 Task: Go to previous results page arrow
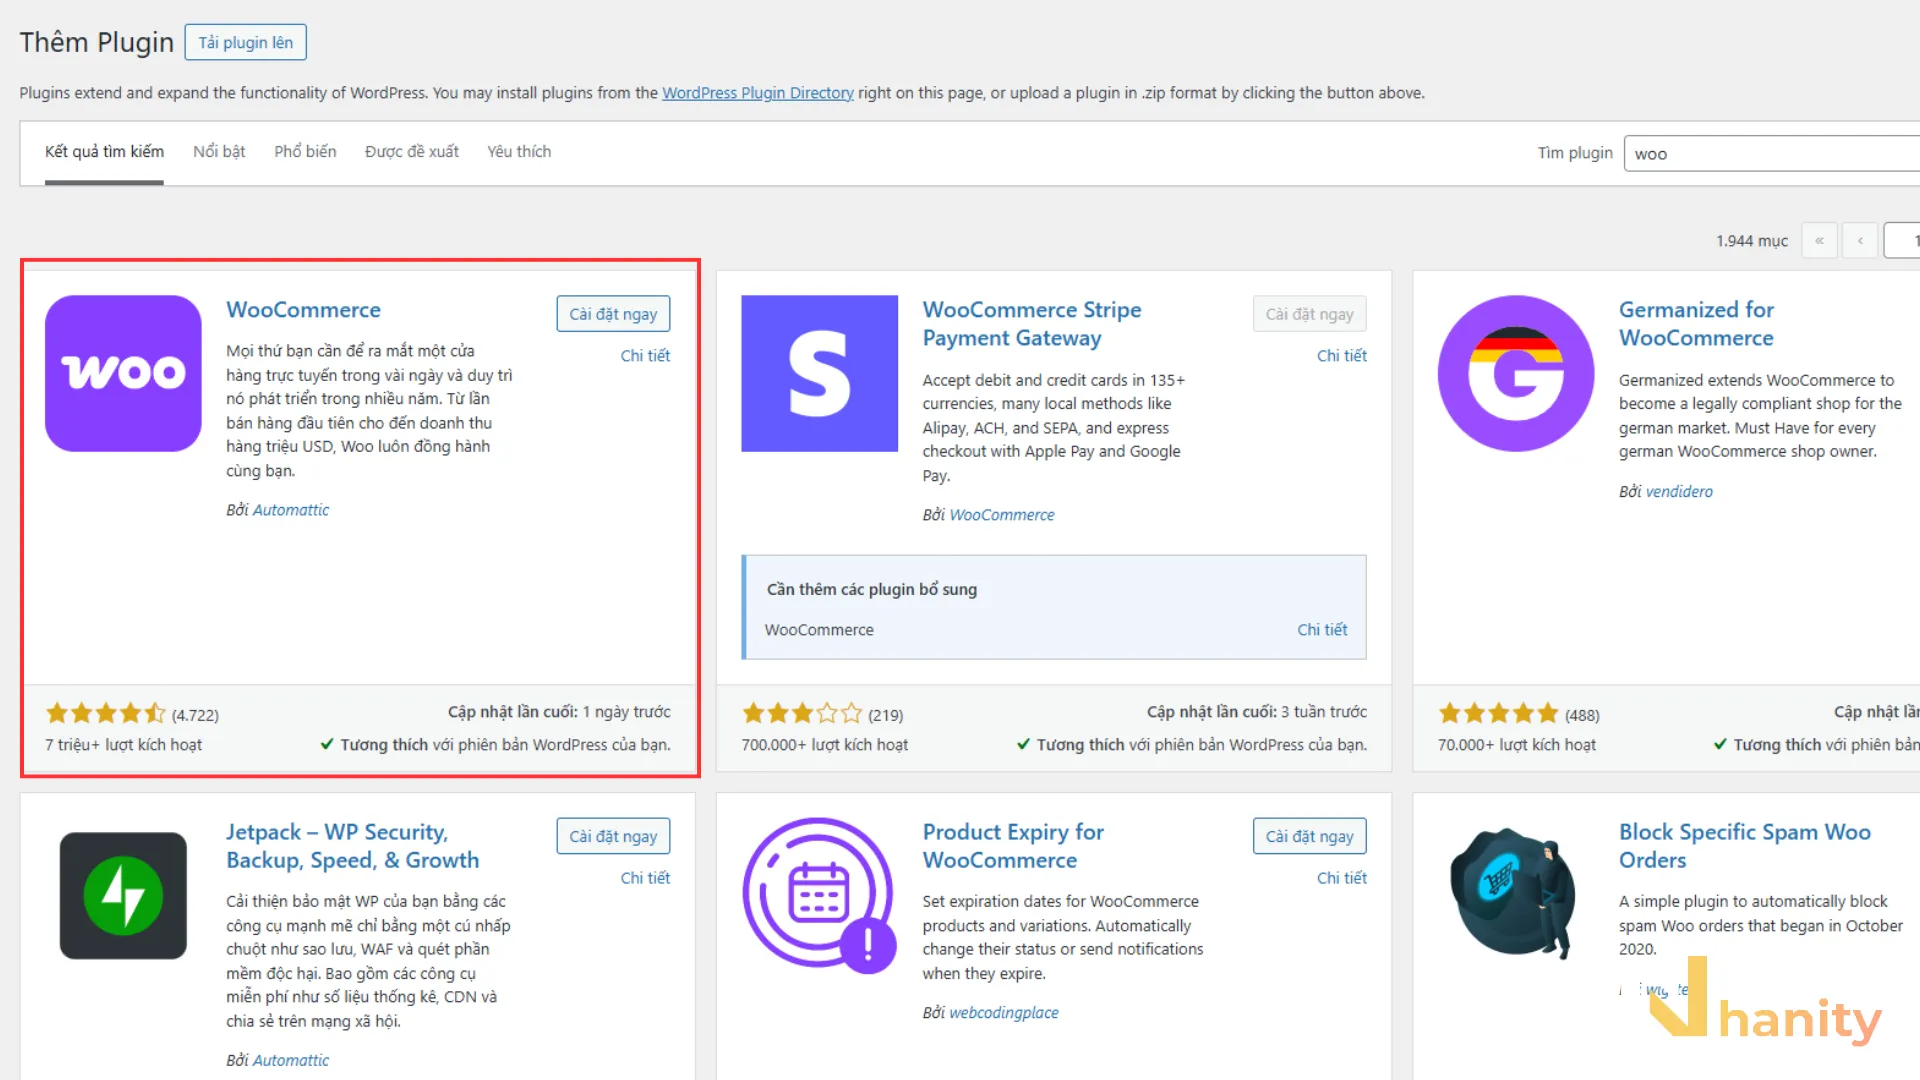[x=1860, y=241]
